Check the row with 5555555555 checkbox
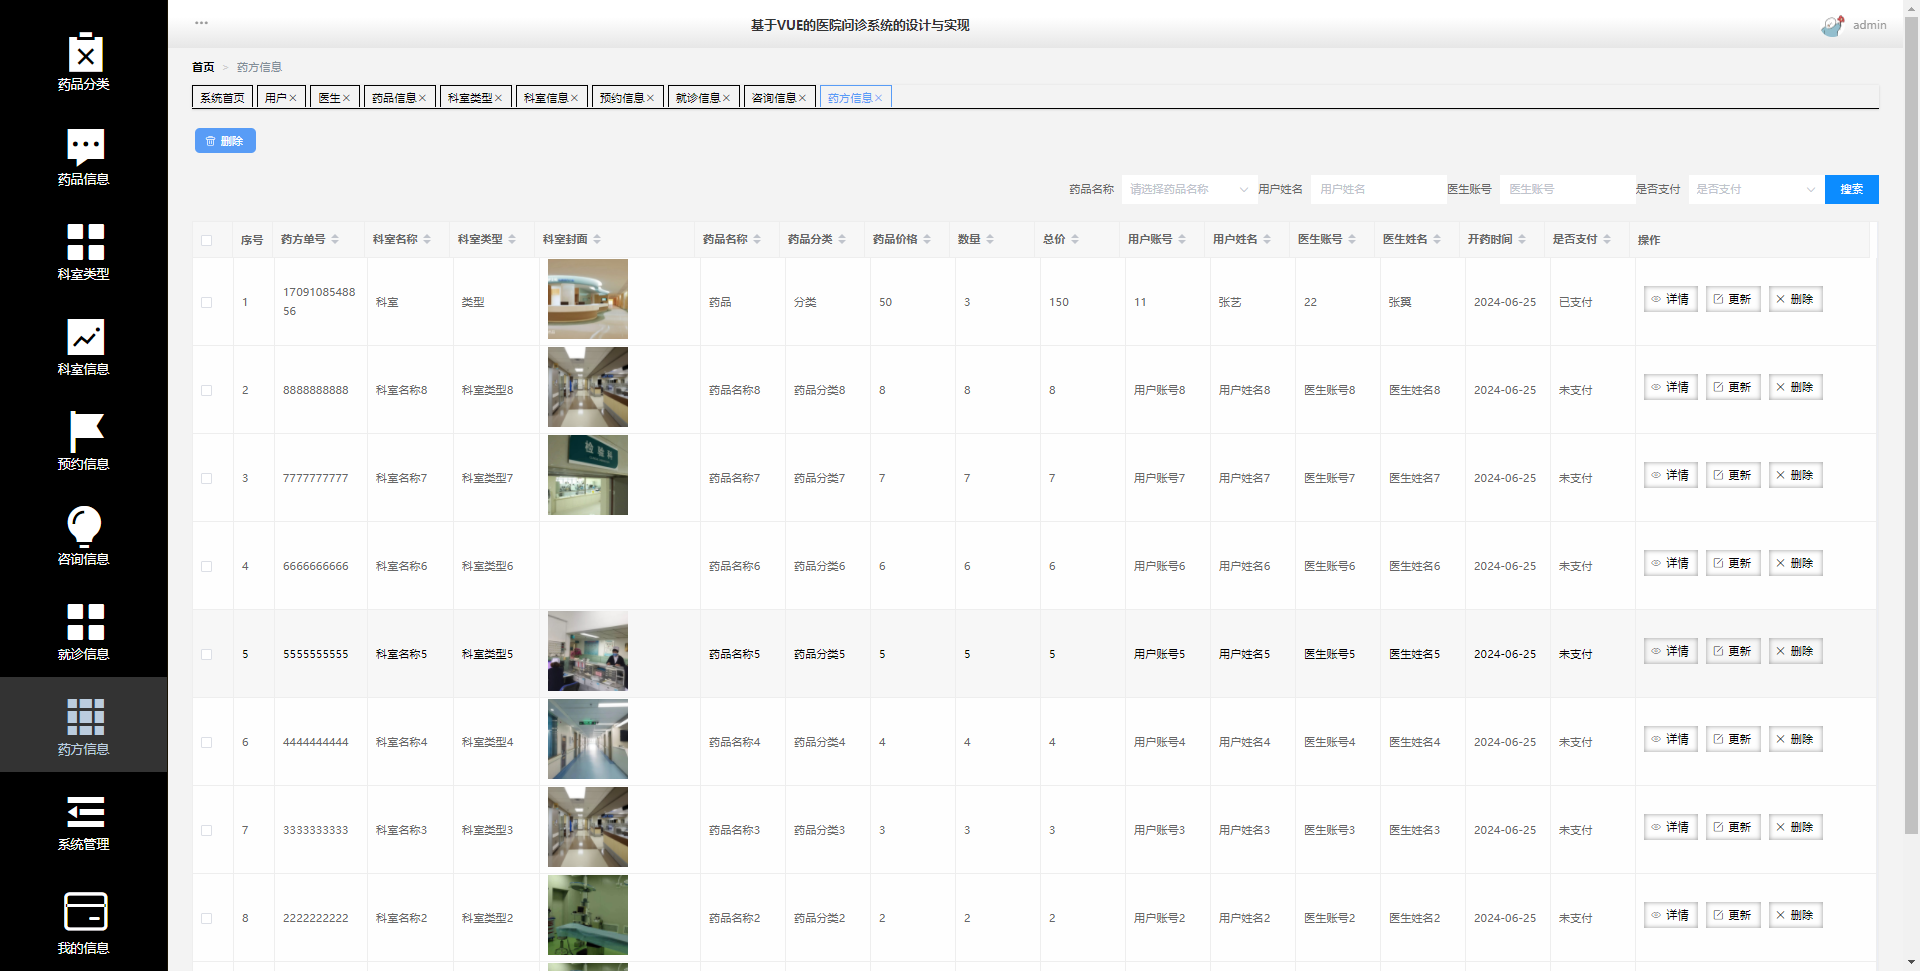1920x971 pixels. tap(207, 654)
